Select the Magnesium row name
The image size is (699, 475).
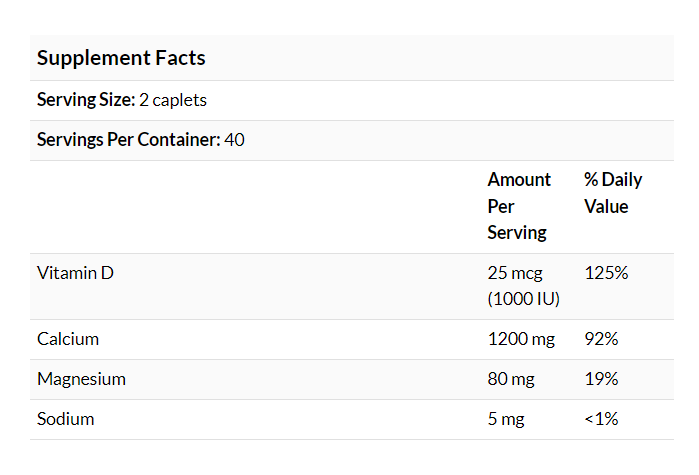[82, 379]
